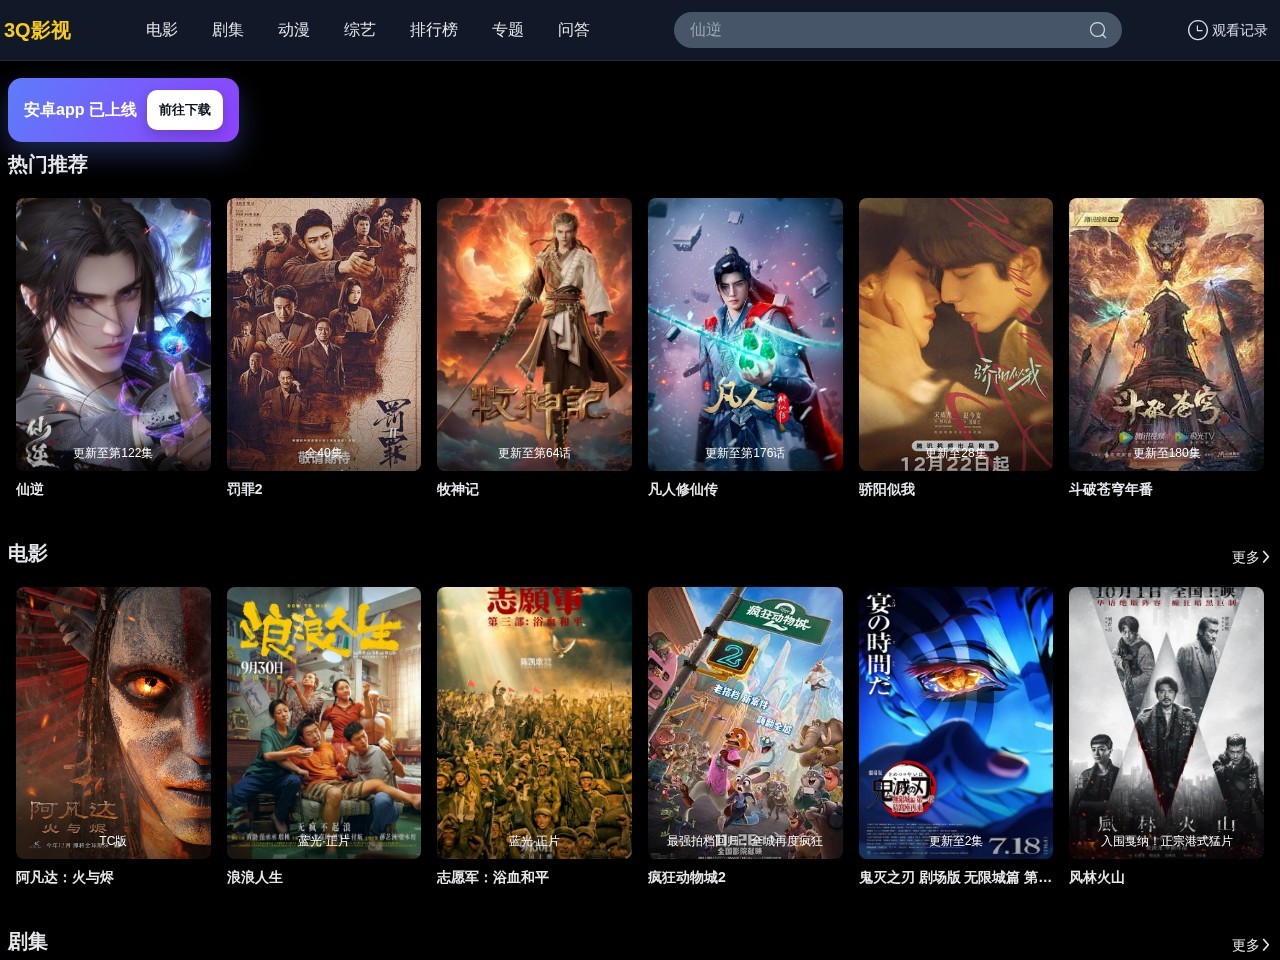Open the 疯狂动物城2 movie poster
The image size is (1280, 960).
tap(745, 722)
